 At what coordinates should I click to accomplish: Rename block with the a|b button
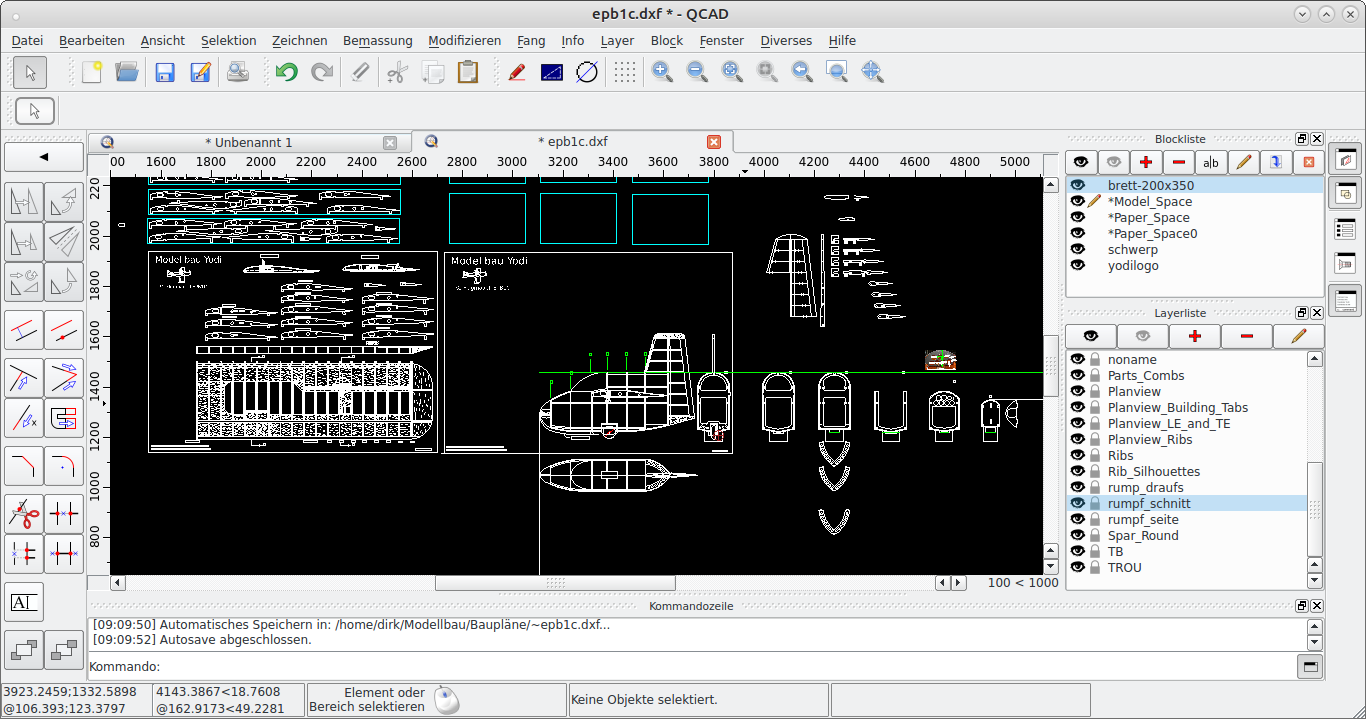pyautogui.click(x=1211, y=162)
